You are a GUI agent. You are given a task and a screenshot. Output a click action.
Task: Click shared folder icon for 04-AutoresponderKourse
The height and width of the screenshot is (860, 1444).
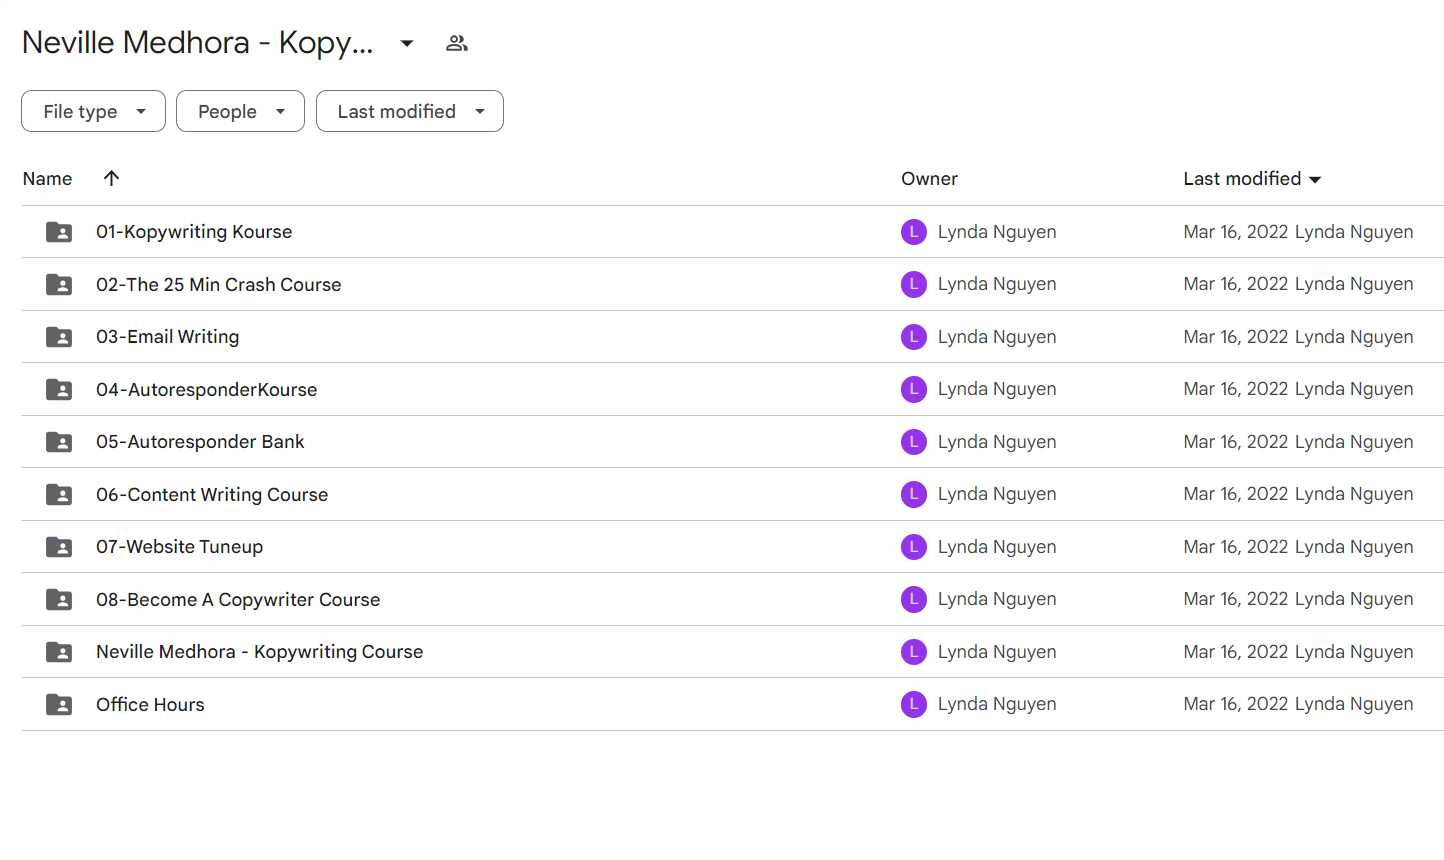(x=59, y=390)
